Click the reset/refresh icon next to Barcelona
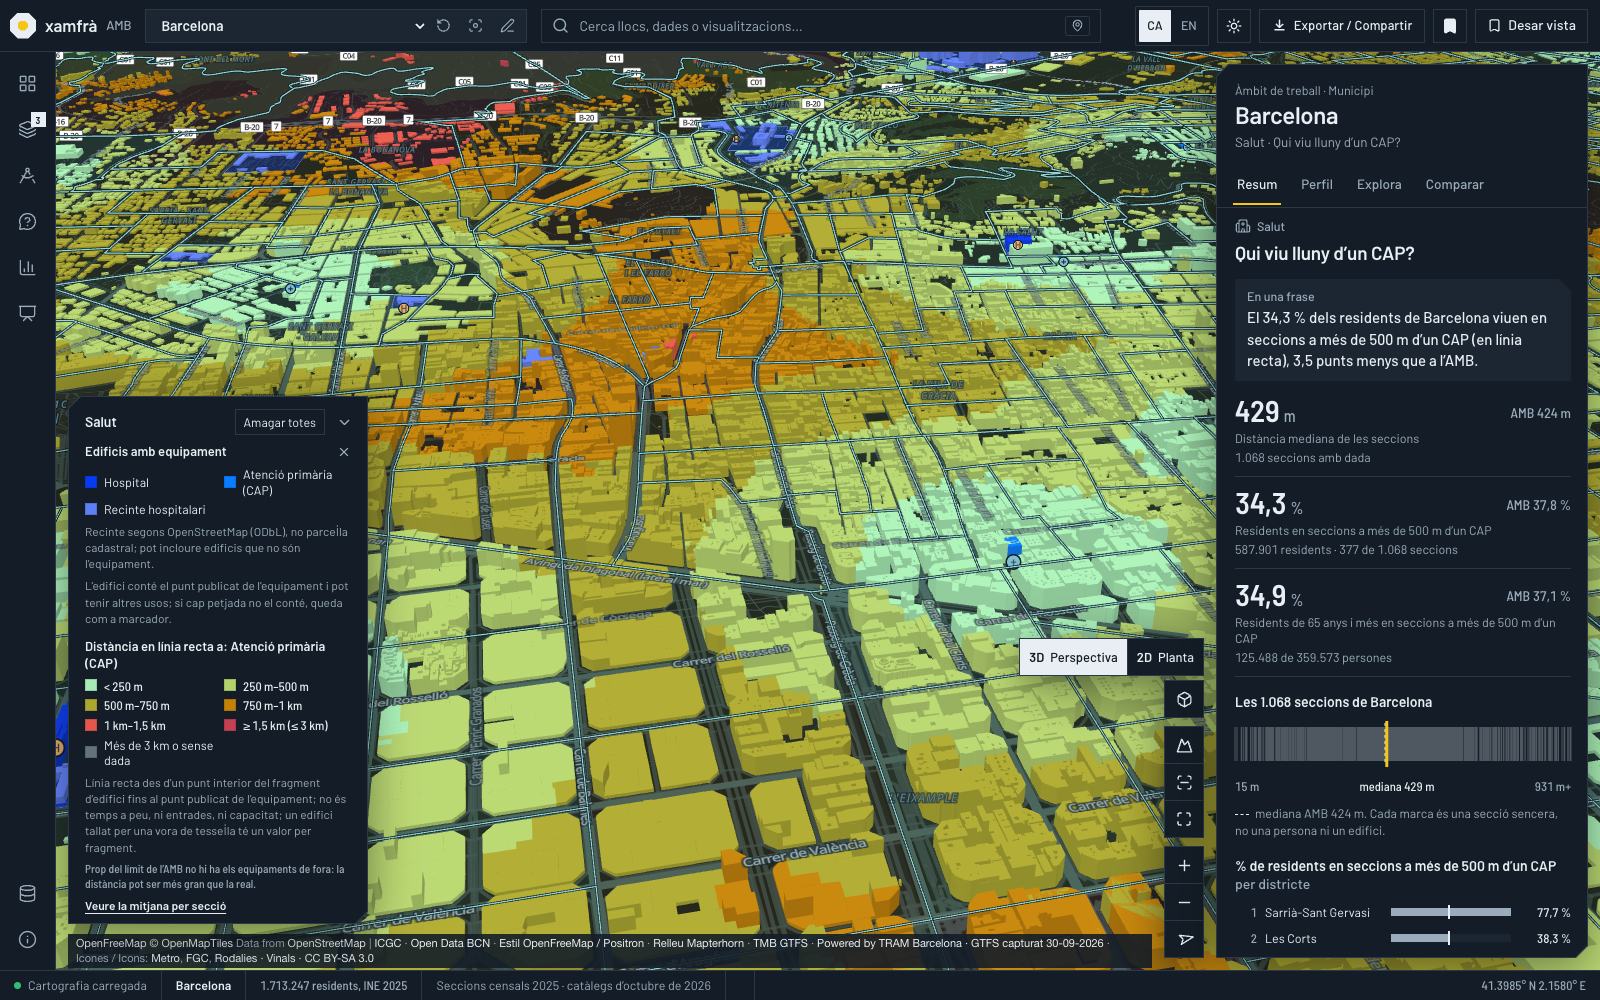This screenshot has width=1600, height=1000. point(443,26)
